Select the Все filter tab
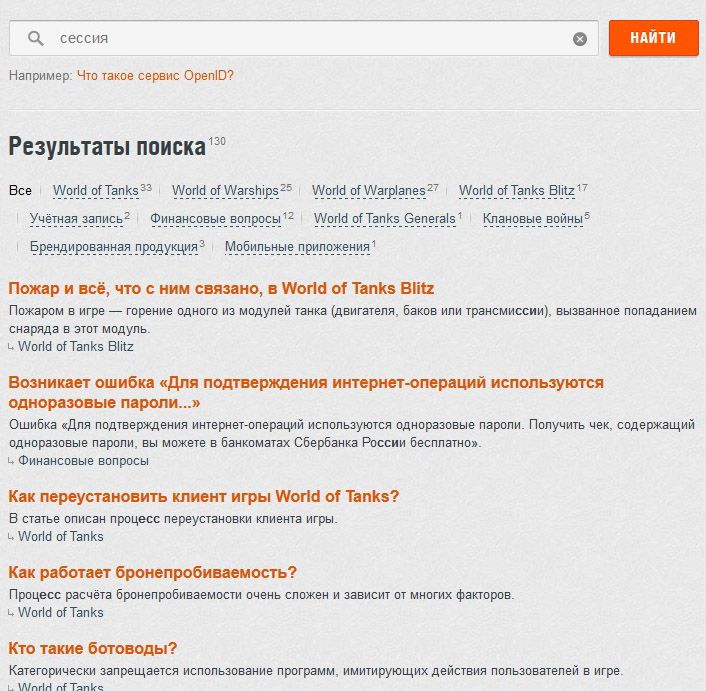The width and height of the screenshot is (706, 691). 20,190
